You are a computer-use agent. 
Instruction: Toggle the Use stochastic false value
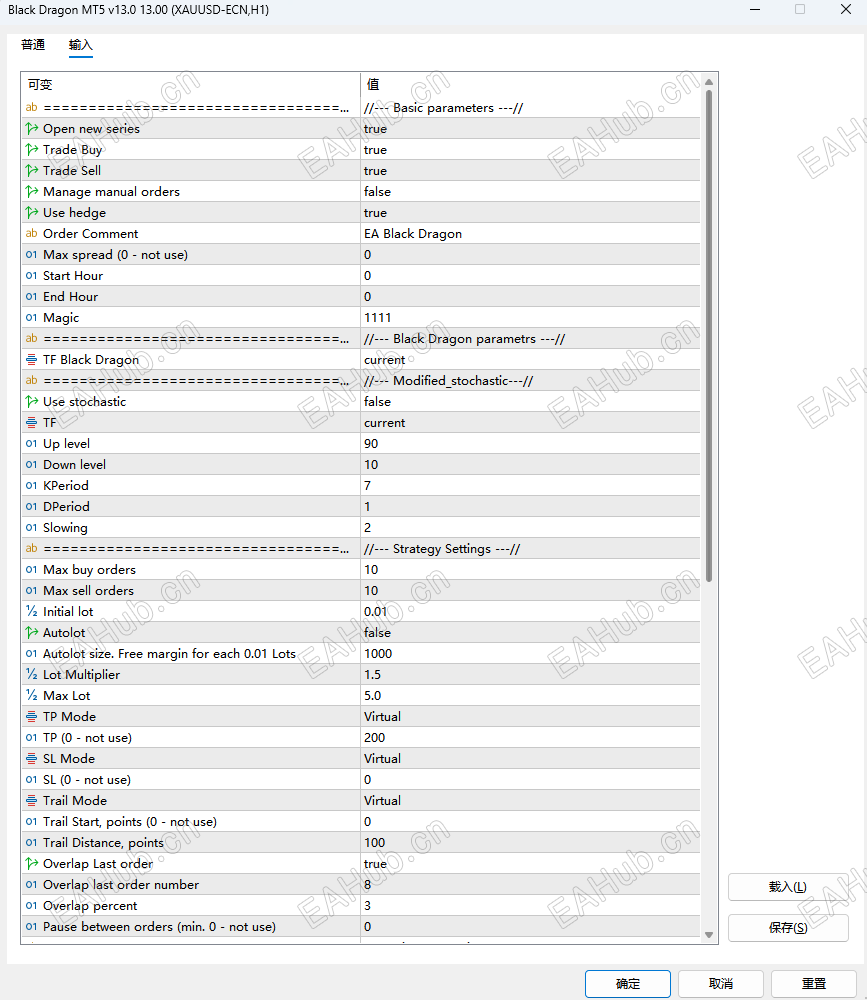click(530, 402)
